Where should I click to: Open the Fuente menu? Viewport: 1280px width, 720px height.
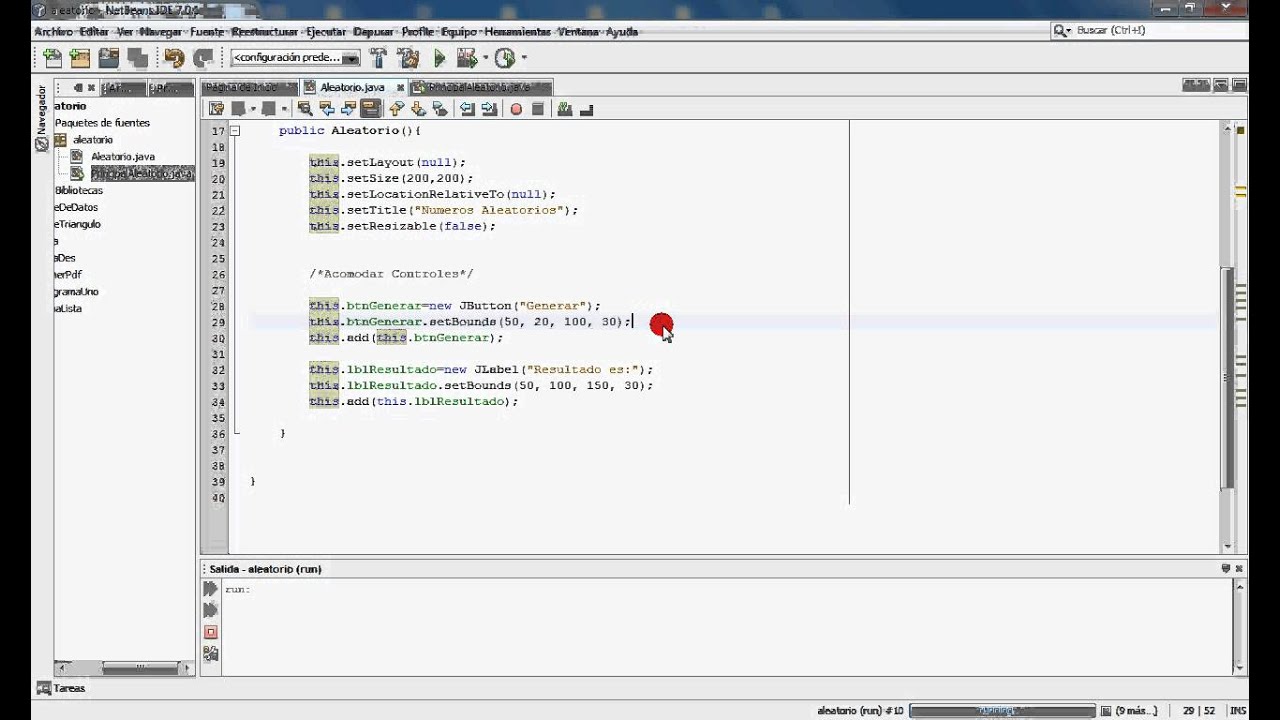click(x=207, y=31)
